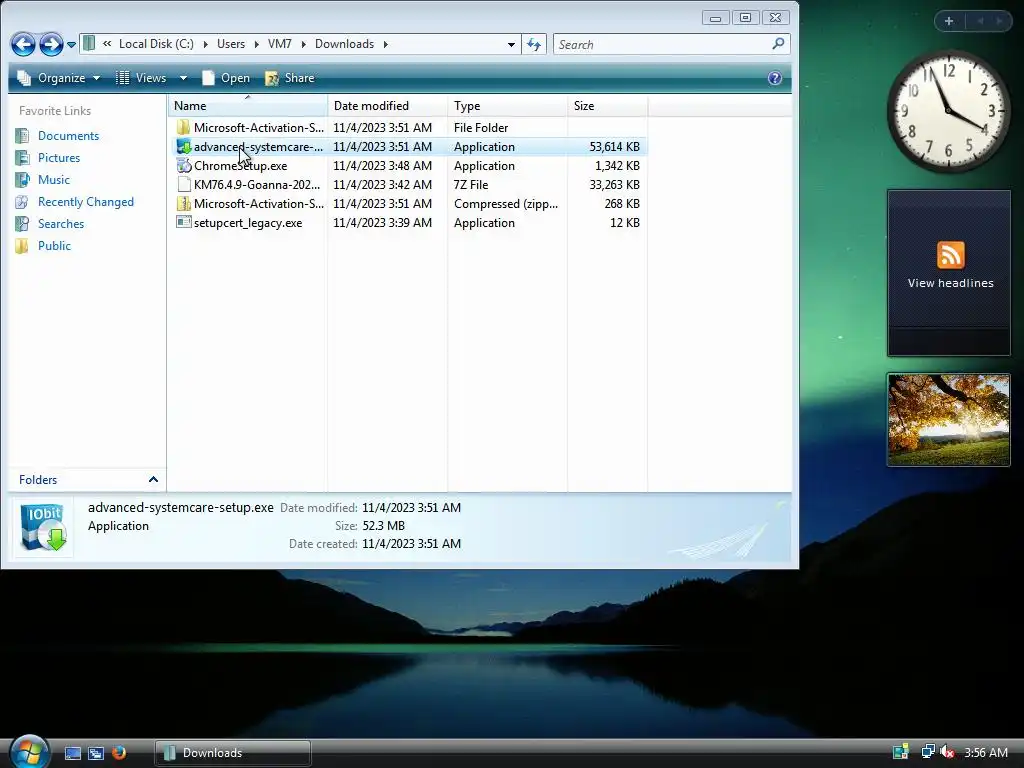Select Local Disk (C:) in address bar

(x=156, y=44)
